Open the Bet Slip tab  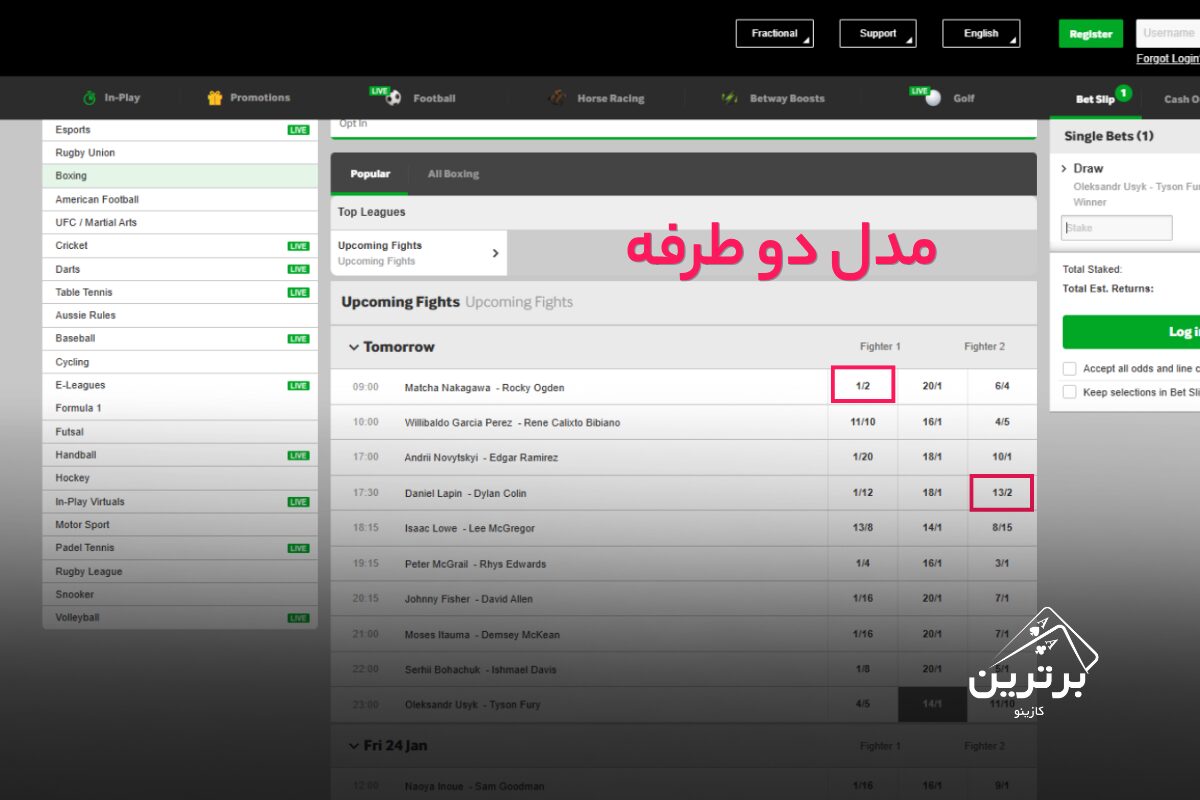click(x=1095, y=99)
